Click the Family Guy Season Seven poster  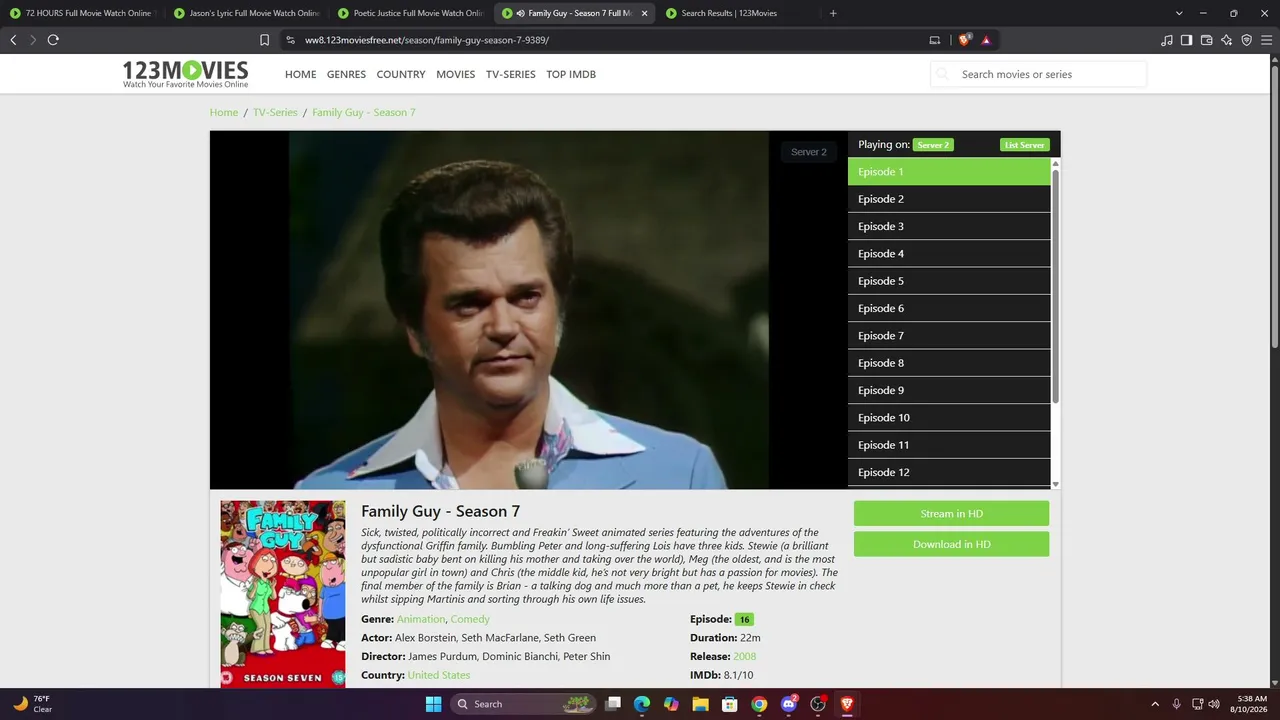(x=283, y=594)
